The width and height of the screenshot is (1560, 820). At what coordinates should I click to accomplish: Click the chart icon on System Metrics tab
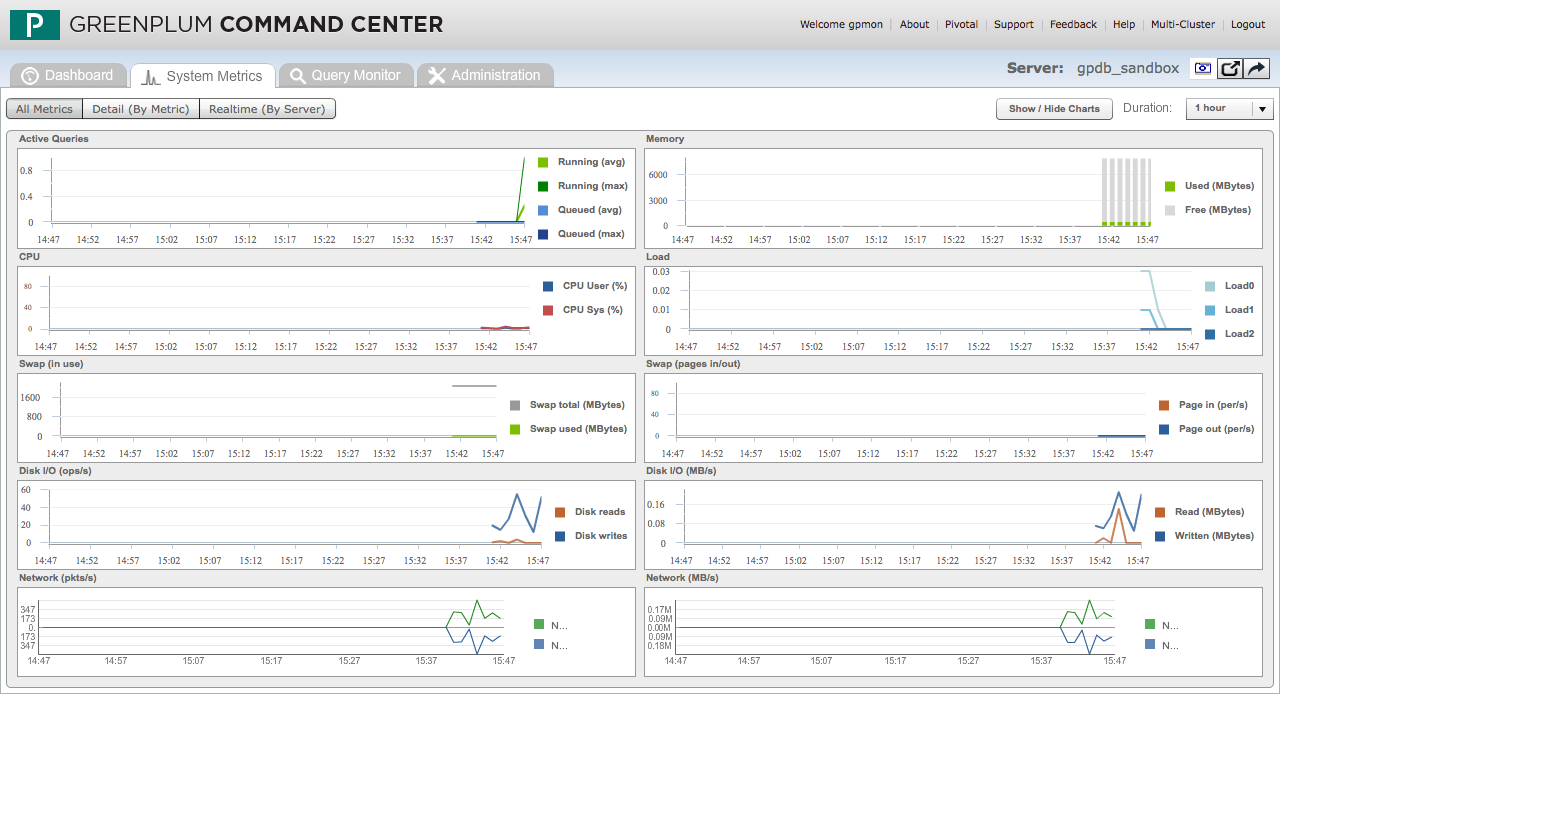click(x=151, y=77)
